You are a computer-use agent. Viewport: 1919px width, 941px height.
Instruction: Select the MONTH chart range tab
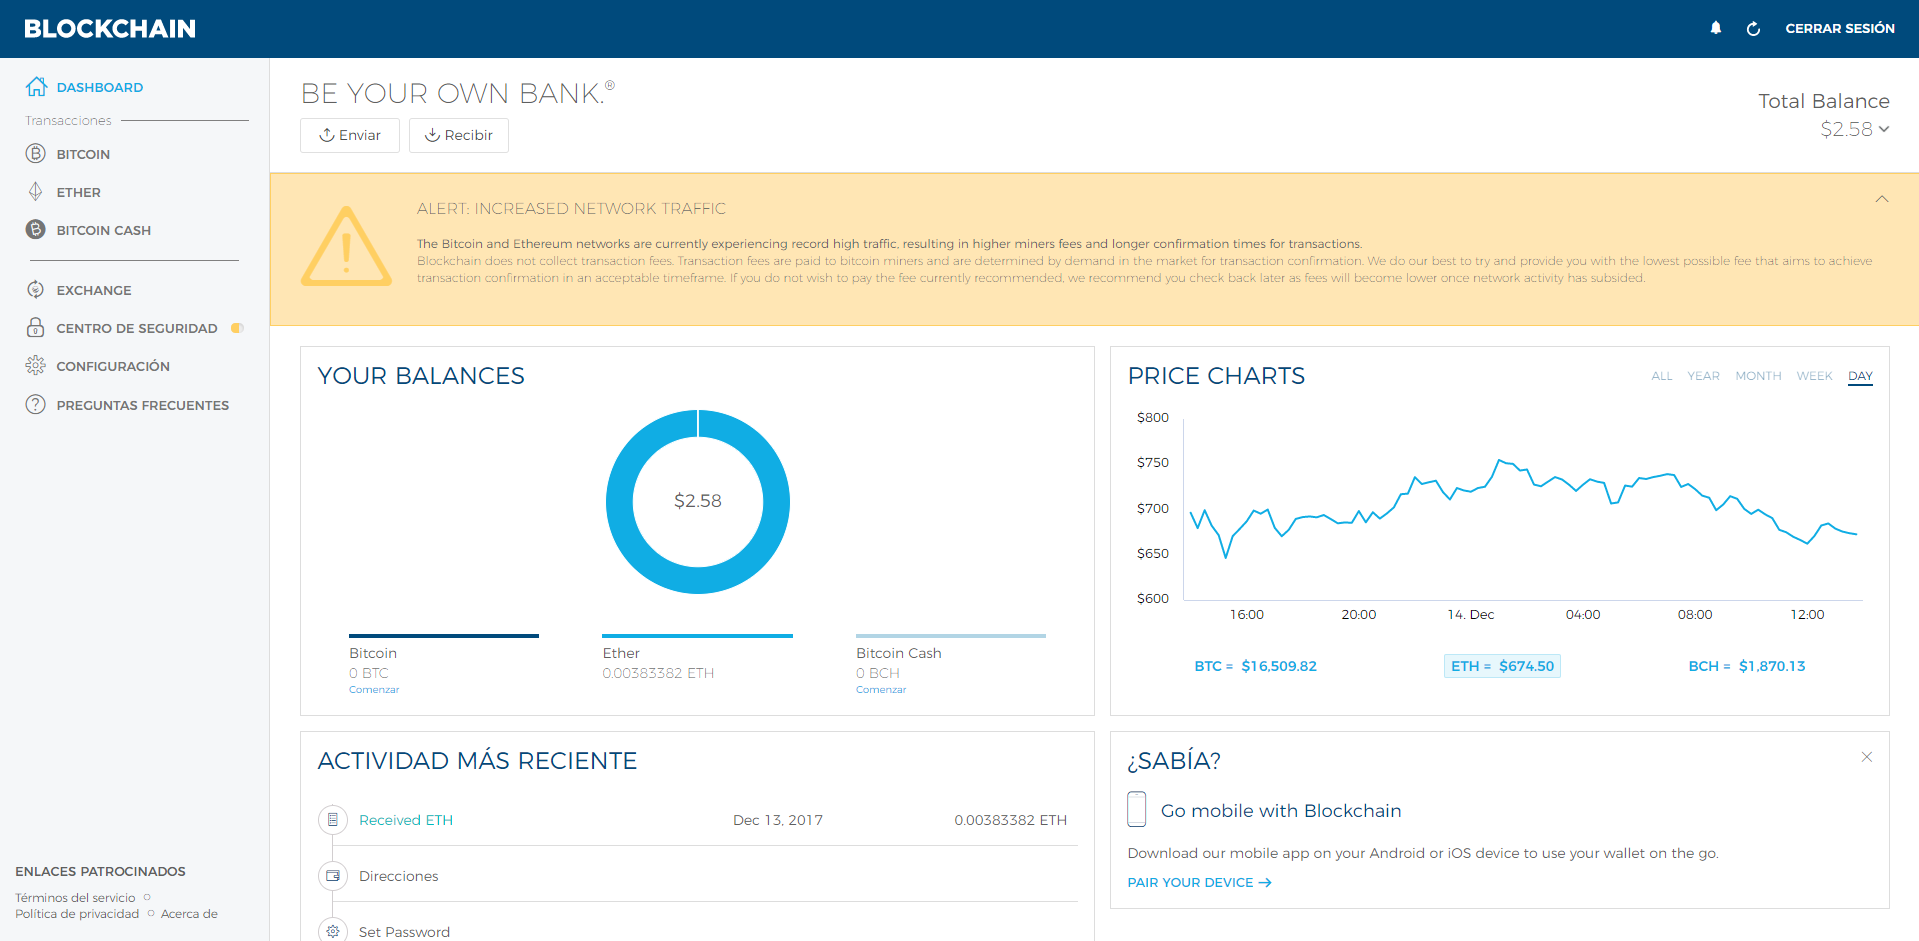pos(1759,376)
